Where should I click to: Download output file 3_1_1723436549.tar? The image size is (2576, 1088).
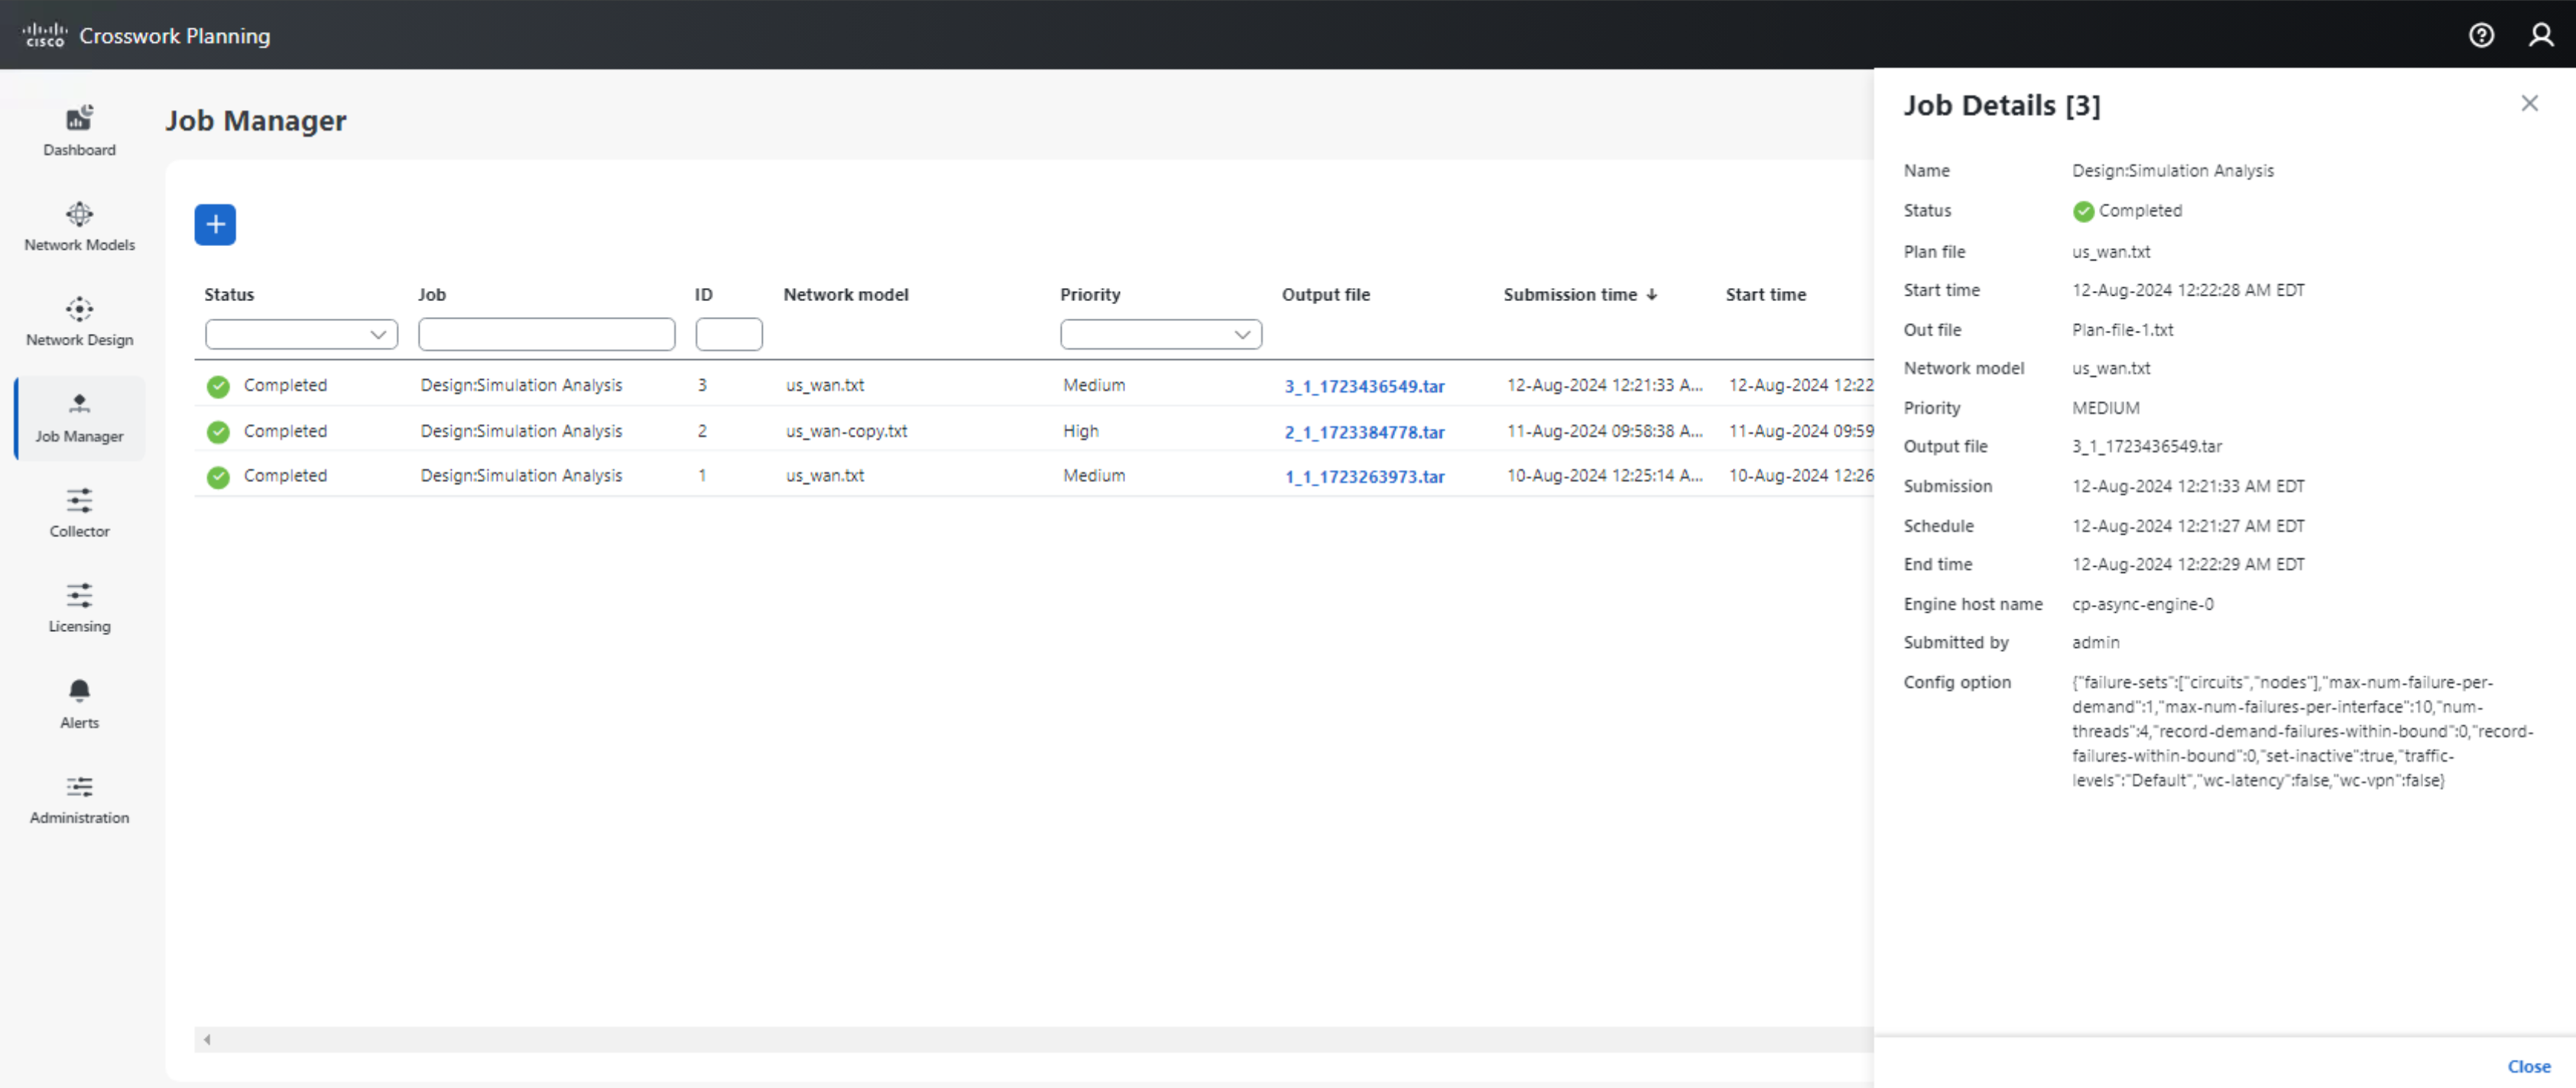pyautogui.click(x=1364, y=386)
